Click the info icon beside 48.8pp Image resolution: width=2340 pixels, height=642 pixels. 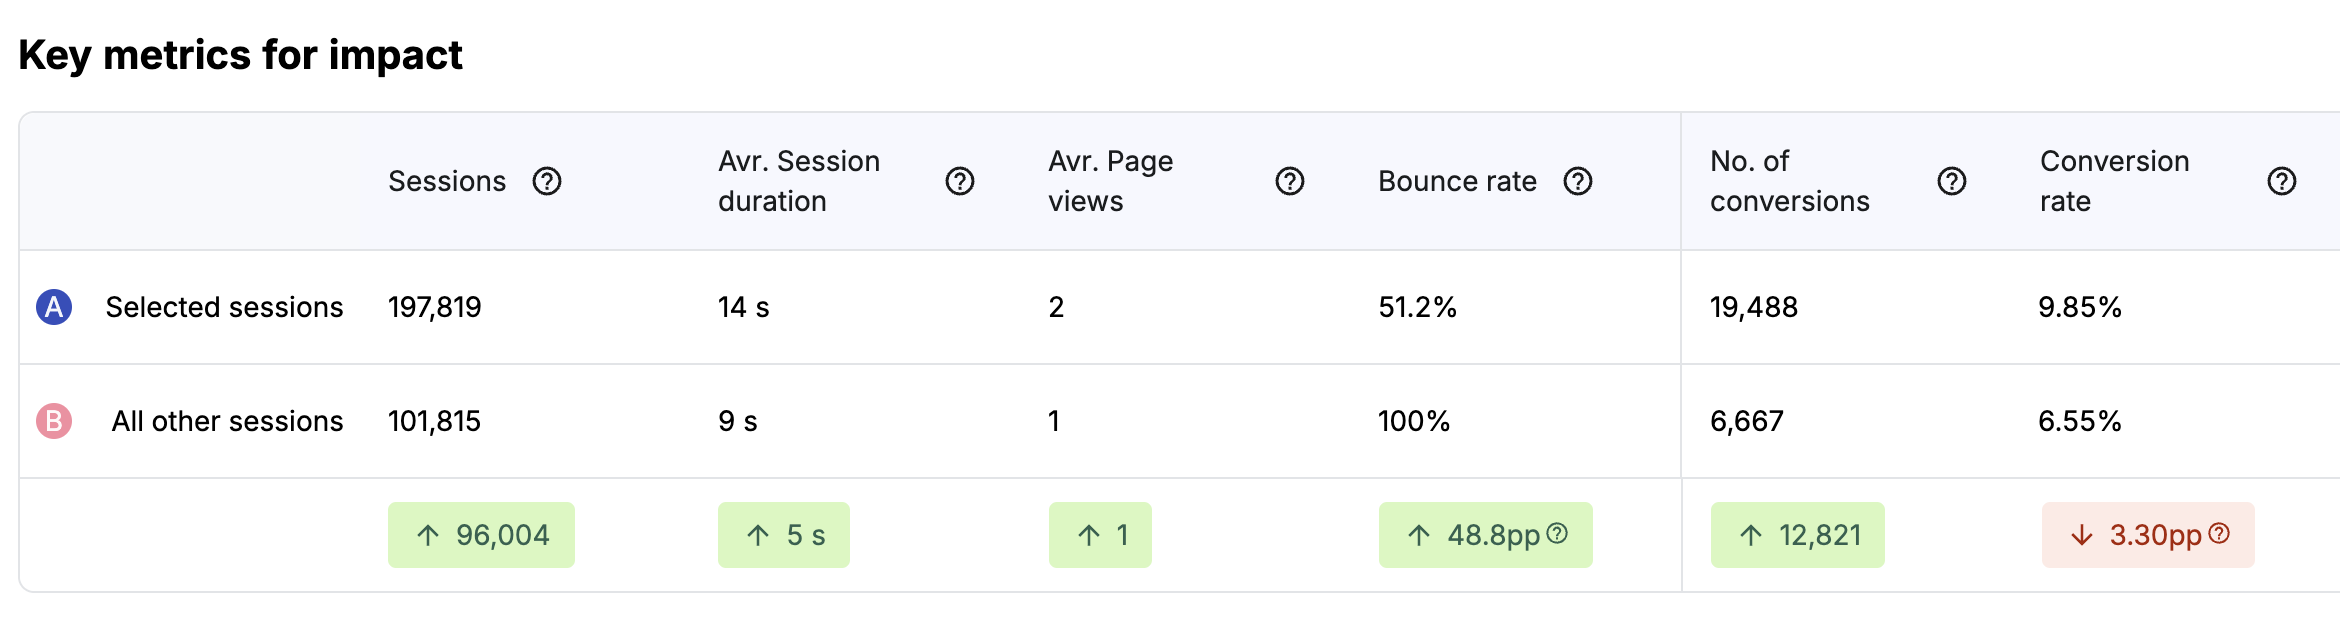point(1557,534)
